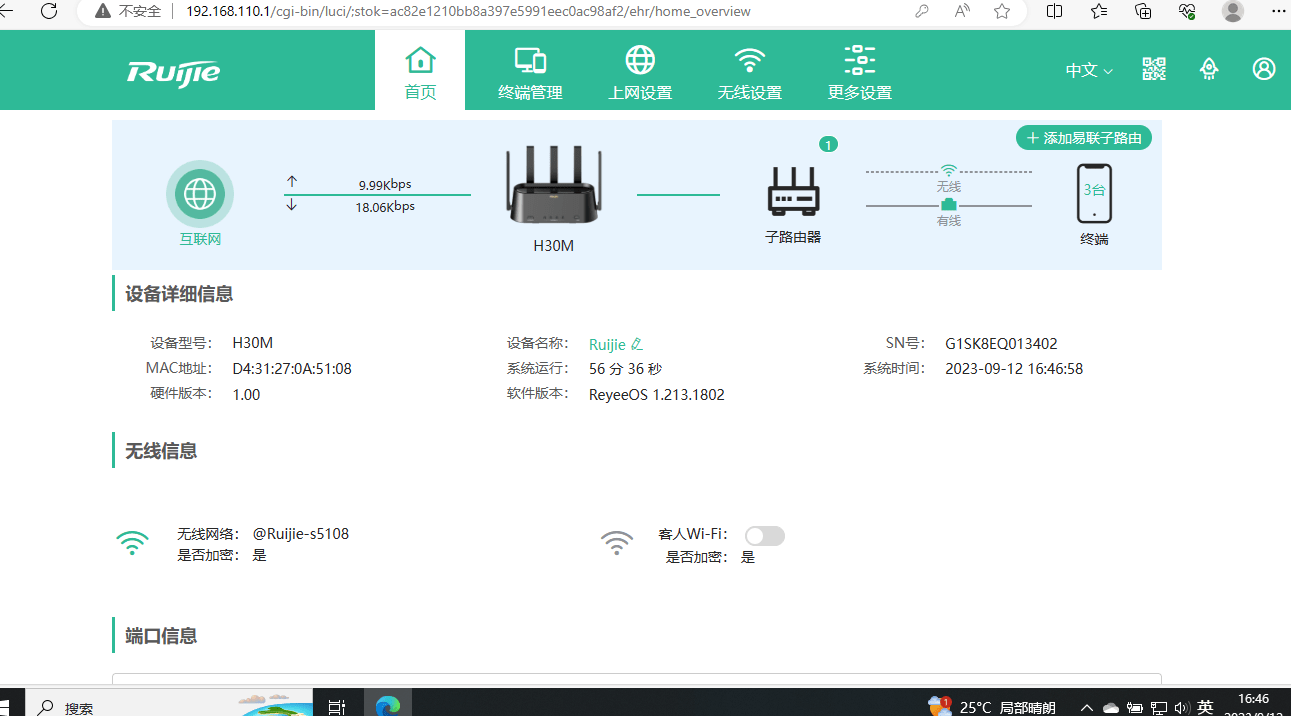The image size is (1291, 716).
Task: Open the collections icon in browser toolbar
Action: 1143,12
